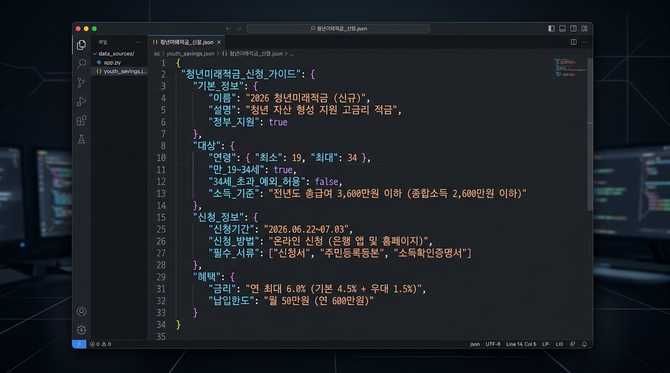Click the 신청_방법 value 온라인 신청
Screen dimensions: 670x373
(x=348, y=241)
